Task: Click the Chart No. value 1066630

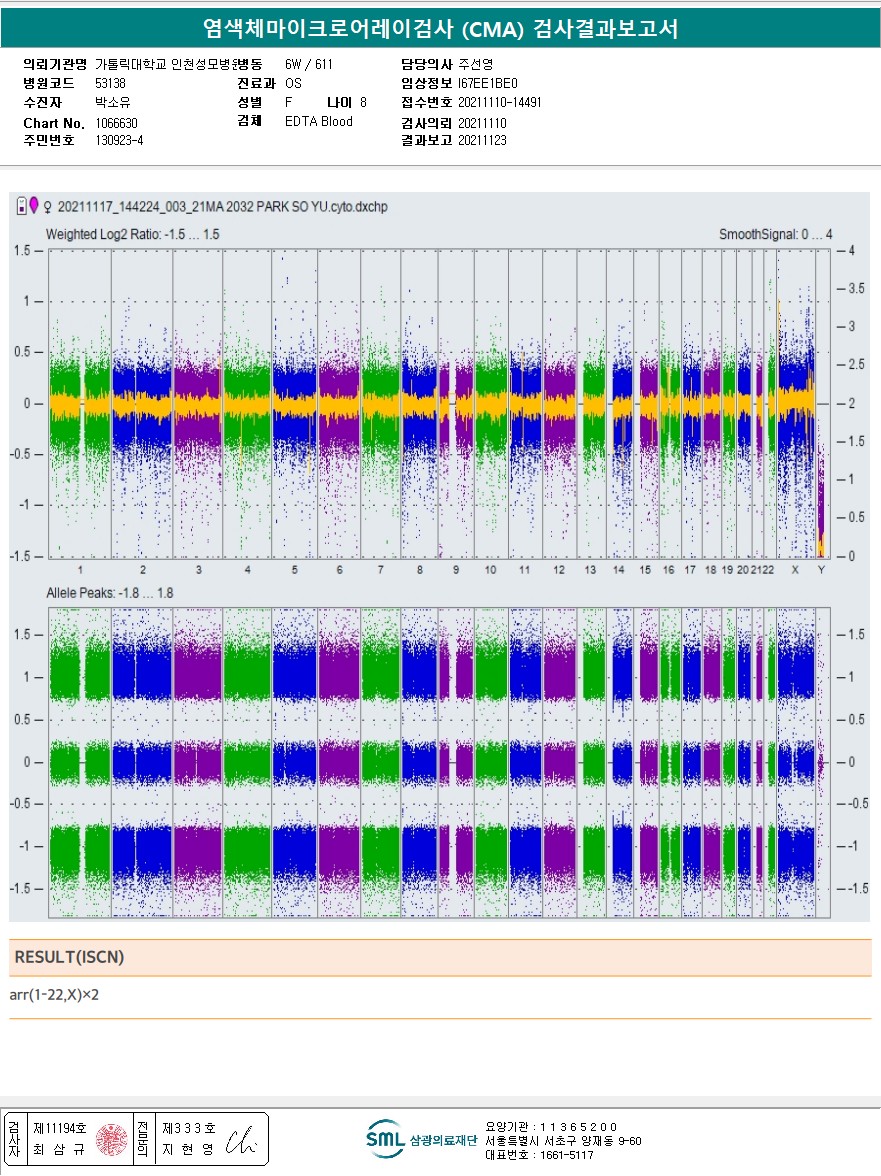Action: pos(116,123)
